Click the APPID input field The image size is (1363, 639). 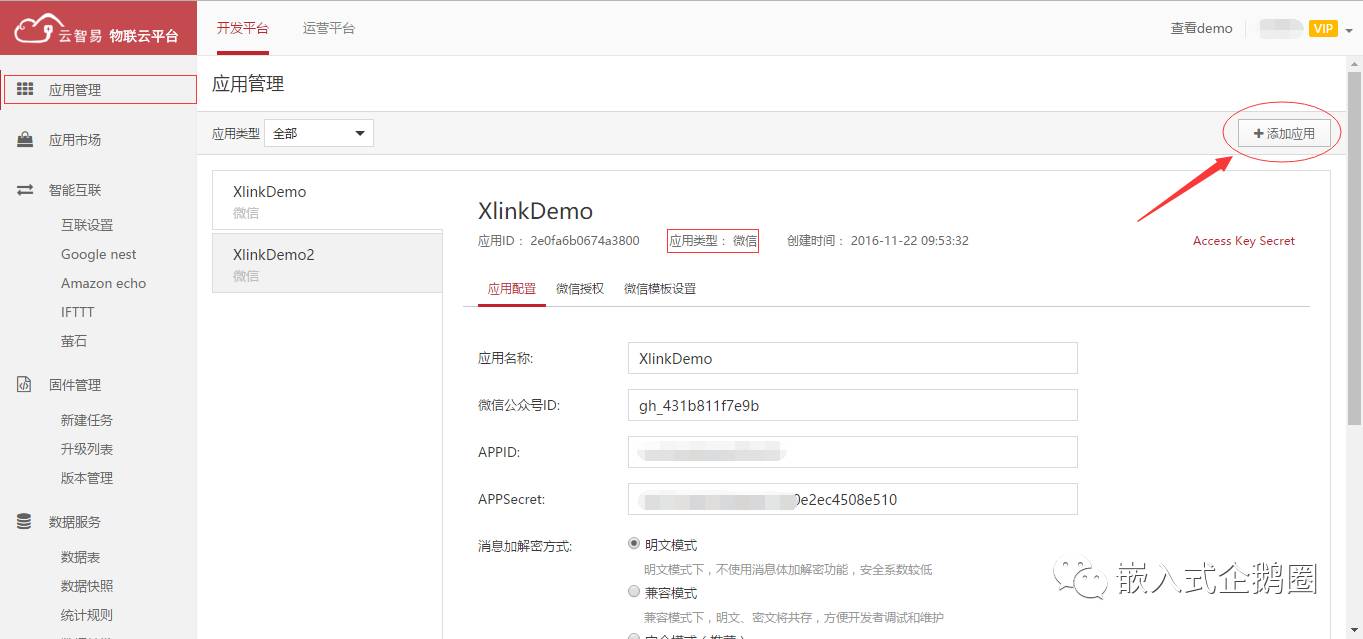[x=853, y=452]
